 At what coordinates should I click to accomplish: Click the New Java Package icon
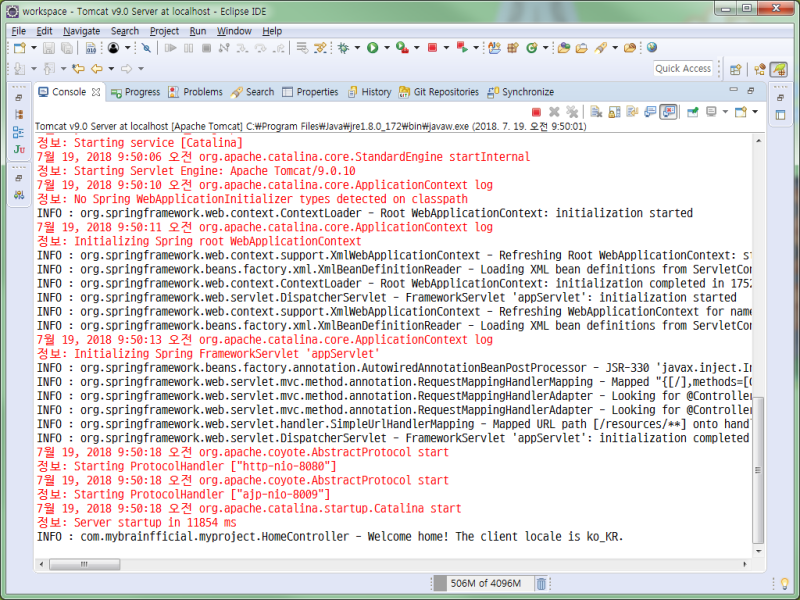point(513,48)
